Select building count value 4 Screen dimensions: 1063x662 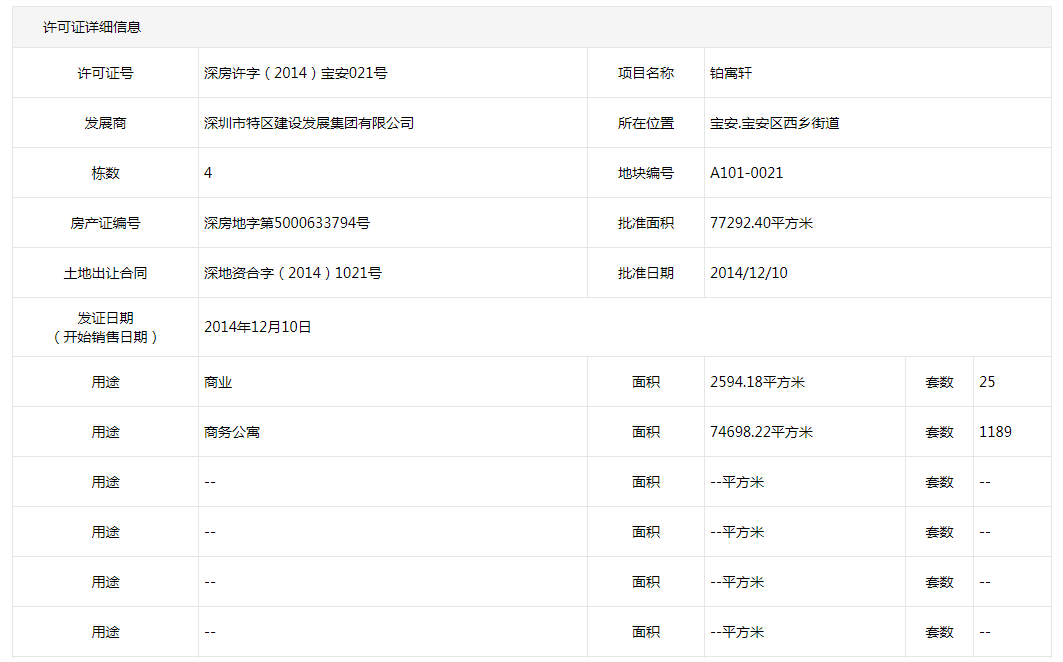208,173
